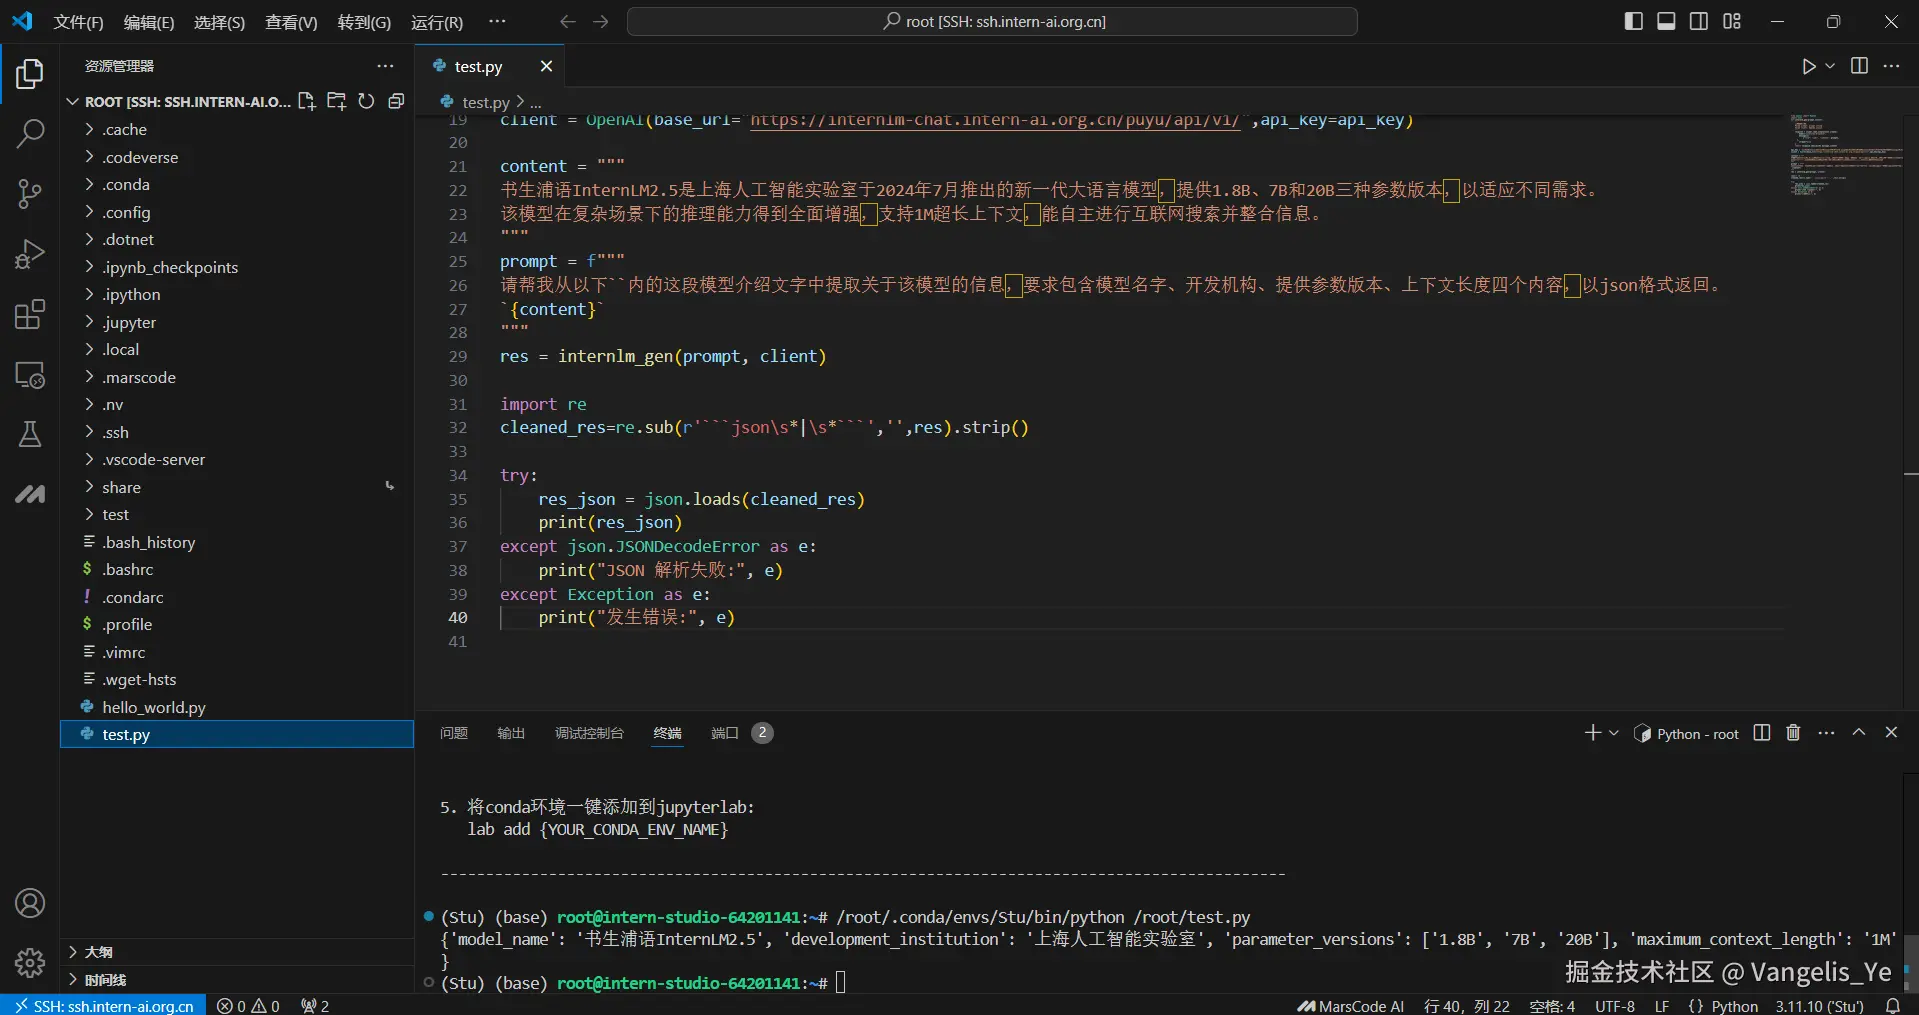Open the 查看(V) menu

pyautogui.click(x=291, y=22)
